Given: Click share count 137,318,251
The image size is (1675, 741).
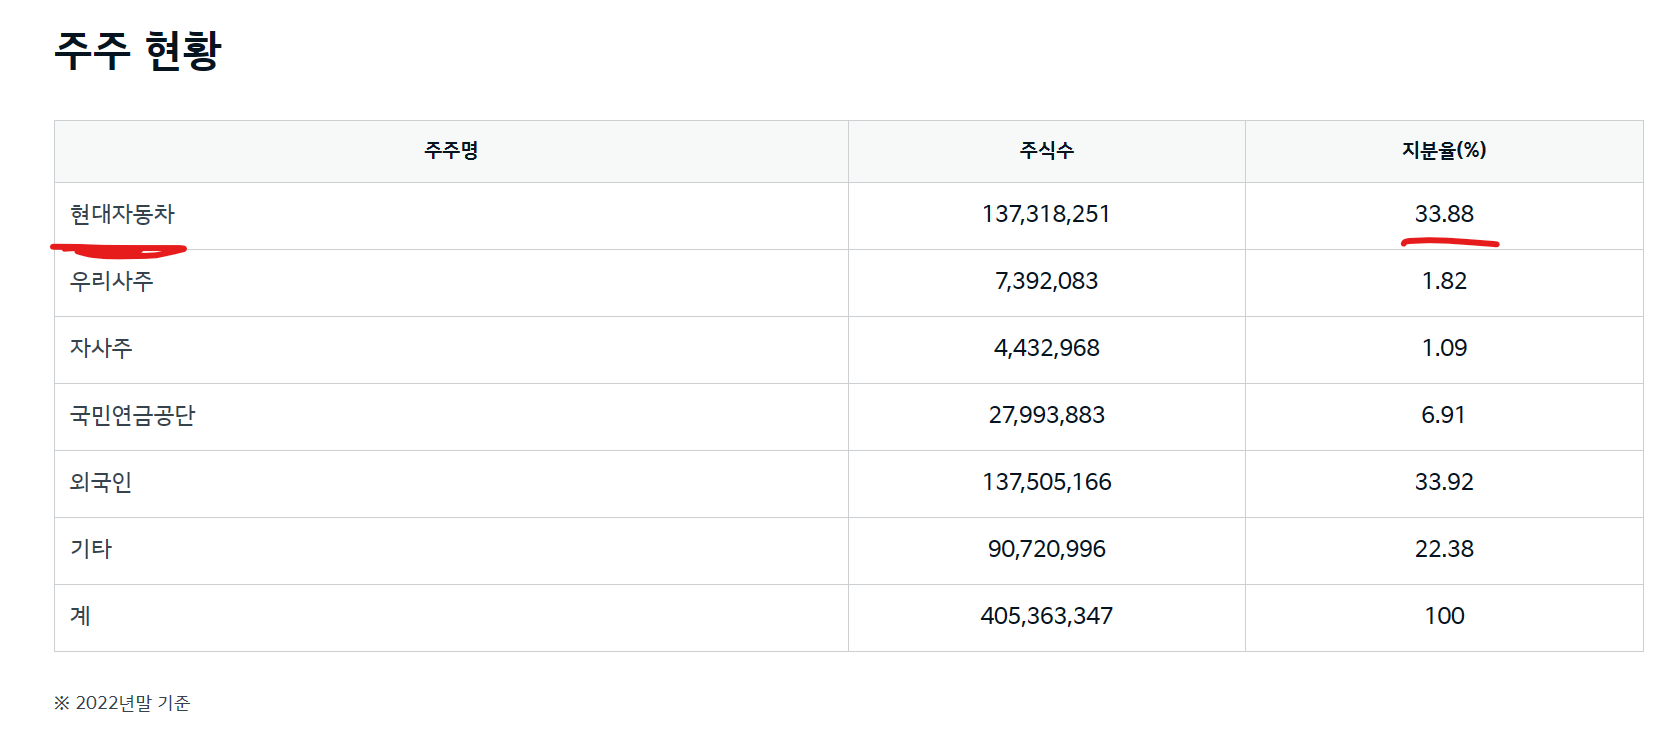Looking at the screenshot, I should [1046, 214].
